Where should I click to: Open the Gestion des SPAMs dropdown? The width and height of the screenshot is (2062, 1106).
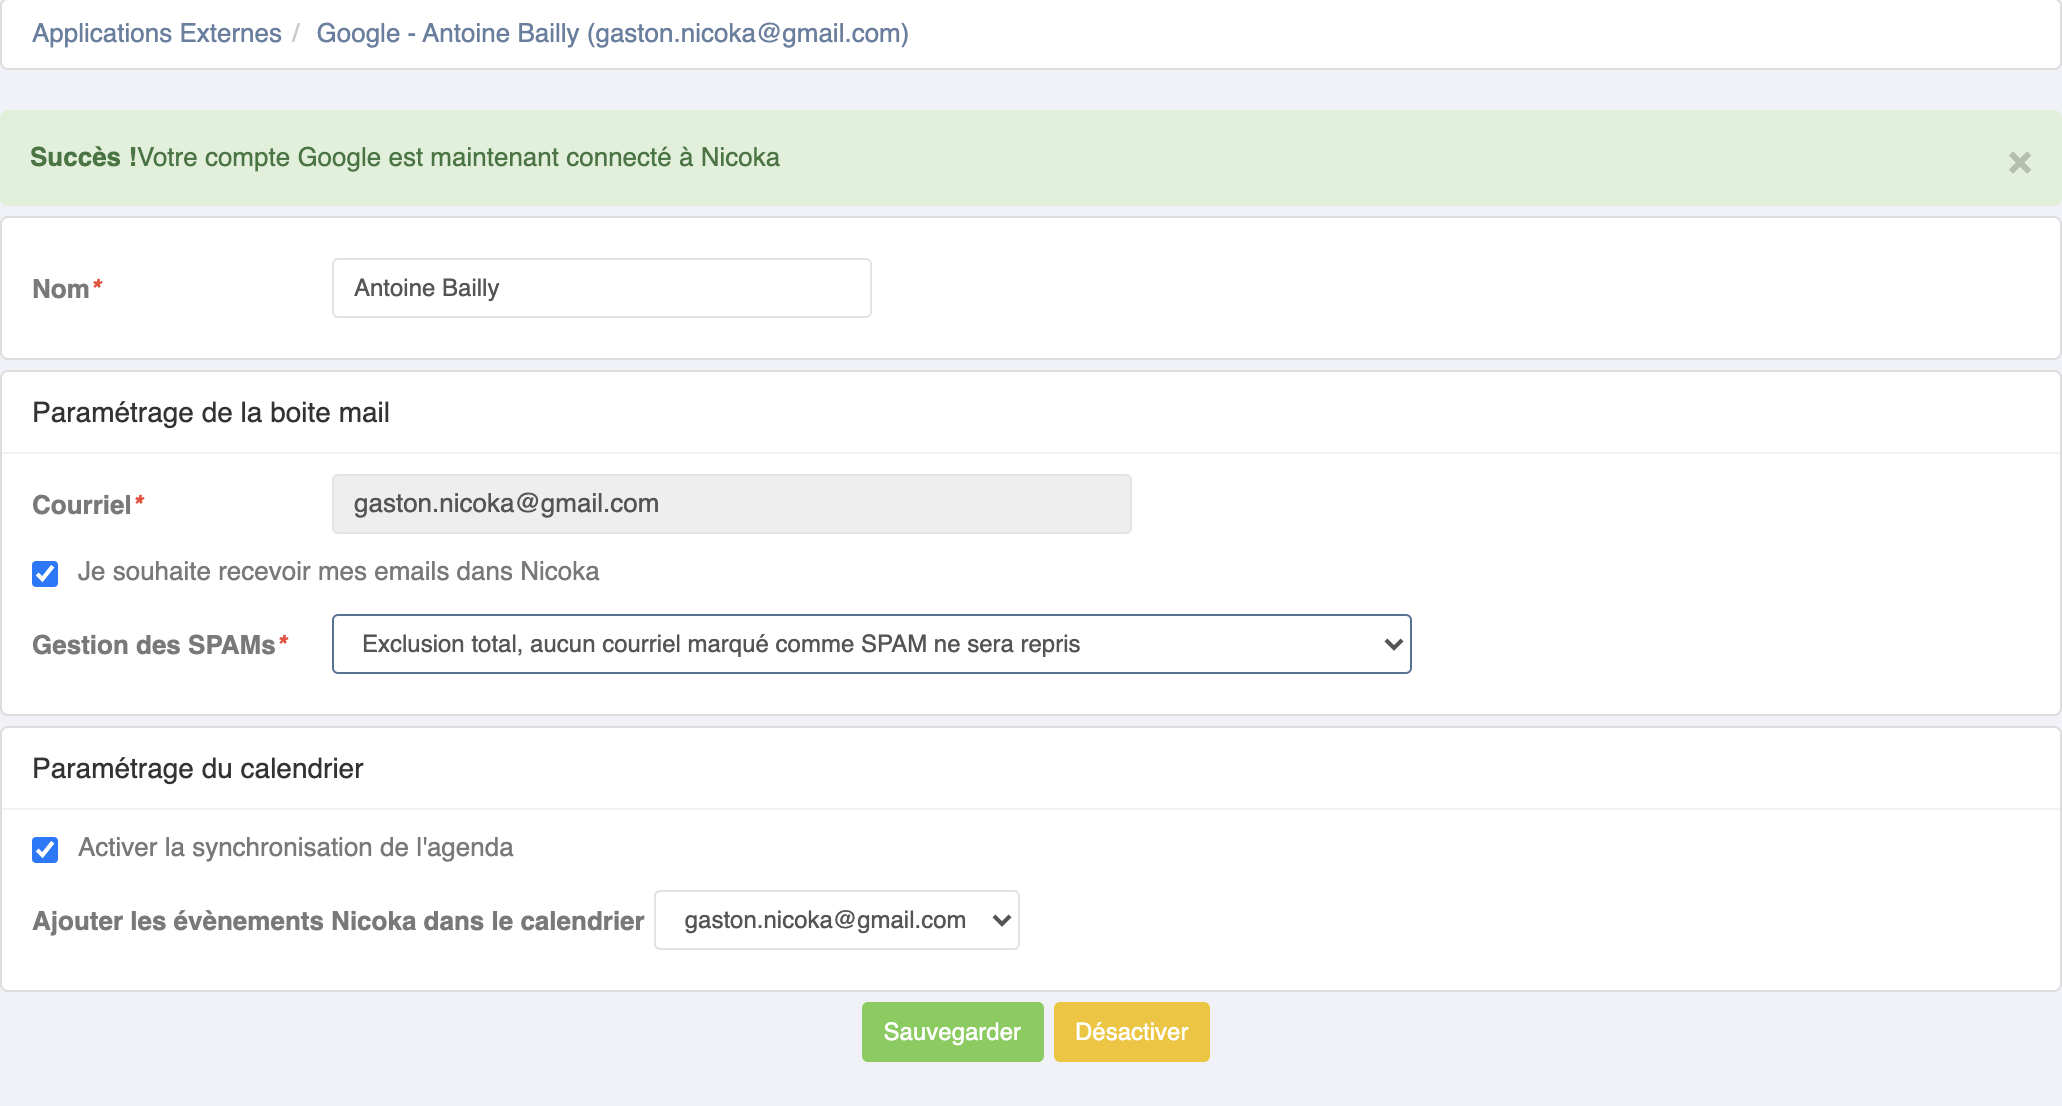click(x=871, y=644)
